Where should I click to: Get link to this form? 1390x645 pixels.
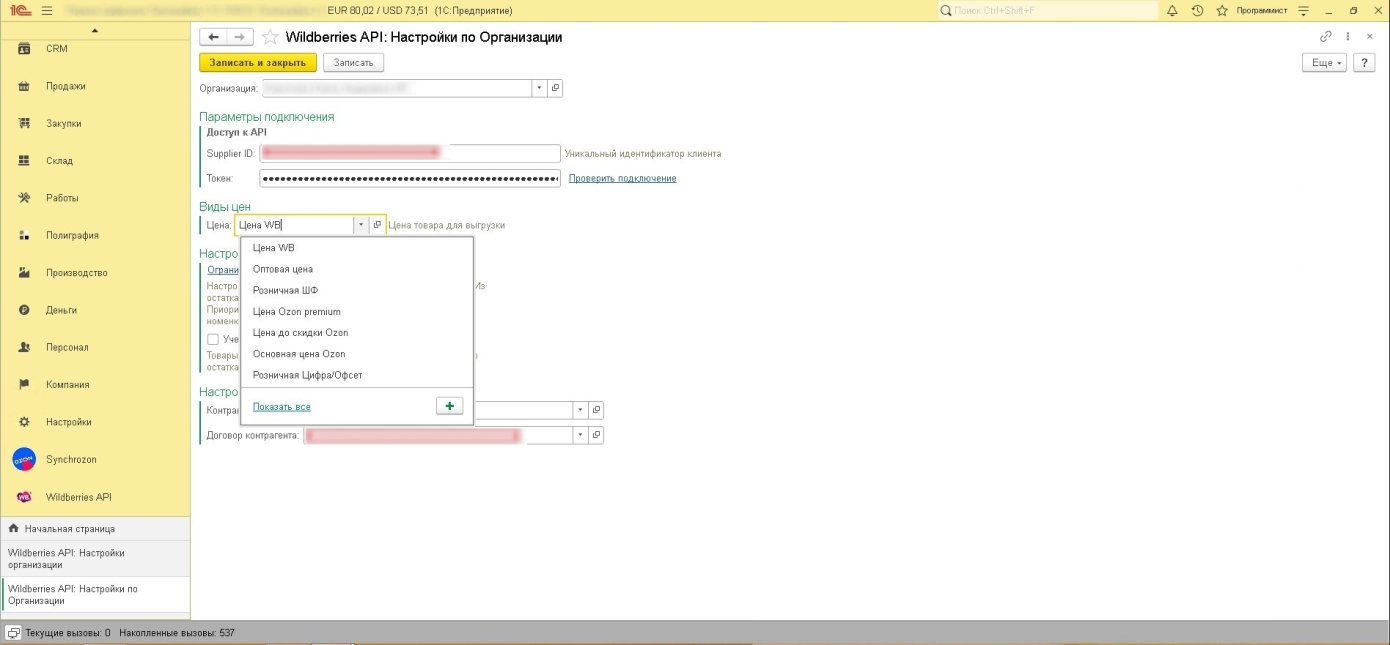1326,36
